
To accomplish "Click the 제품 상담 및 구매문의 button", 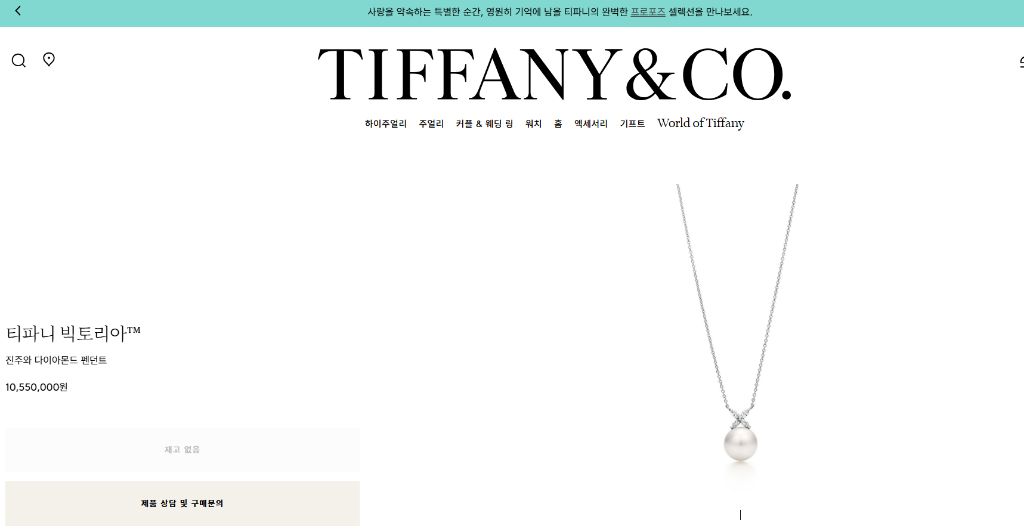I will coord(182,503).
